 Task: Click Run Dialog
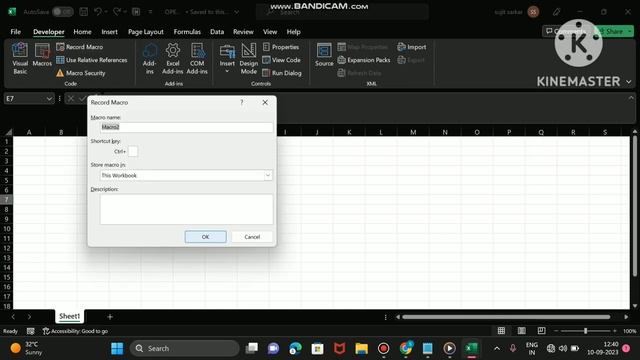(282, 73)
